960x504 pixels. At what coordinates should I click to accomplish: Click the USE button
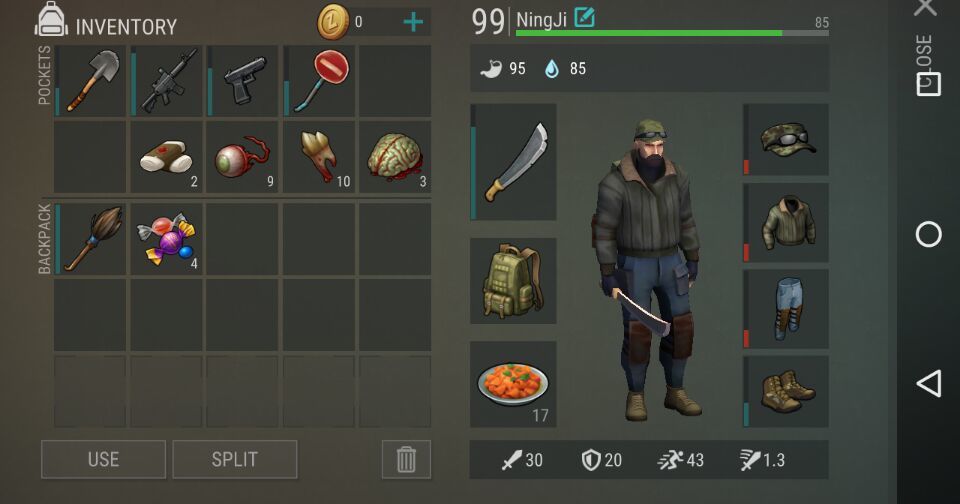(x=103, y=459)
